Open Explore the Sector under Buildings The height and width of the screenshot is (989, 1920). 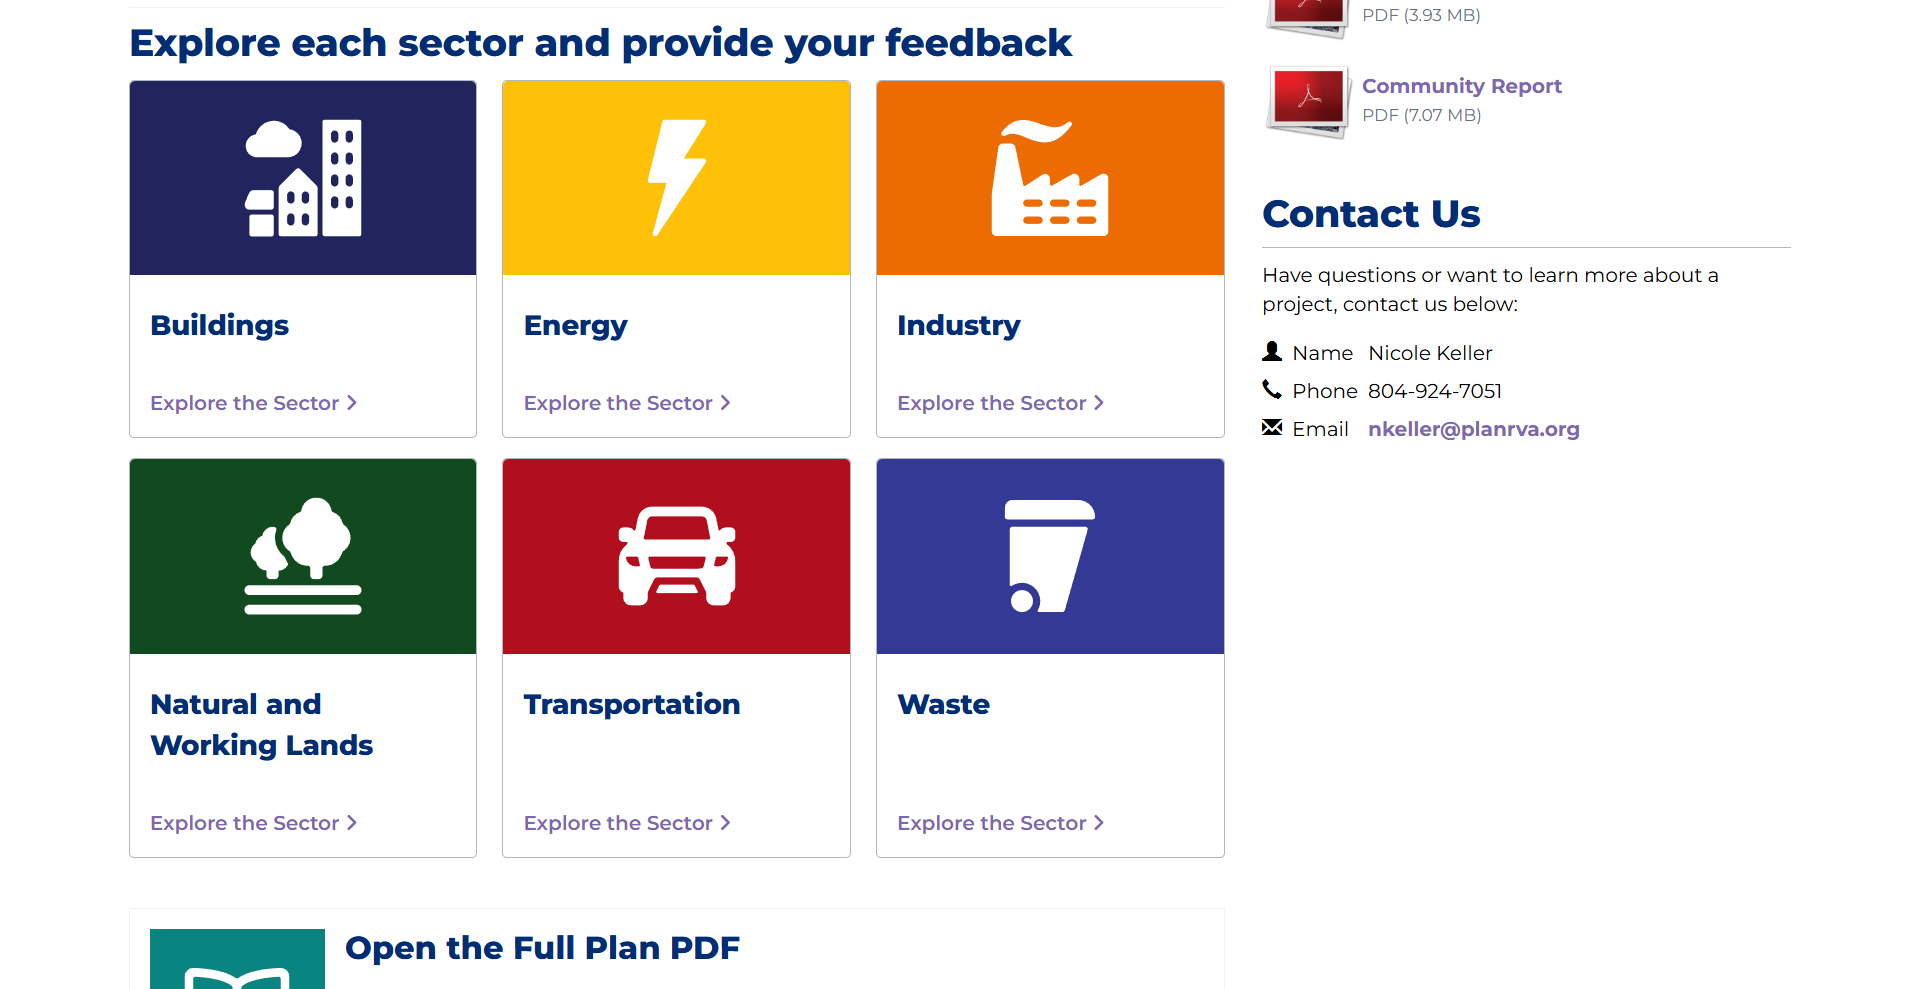(253, 403)
